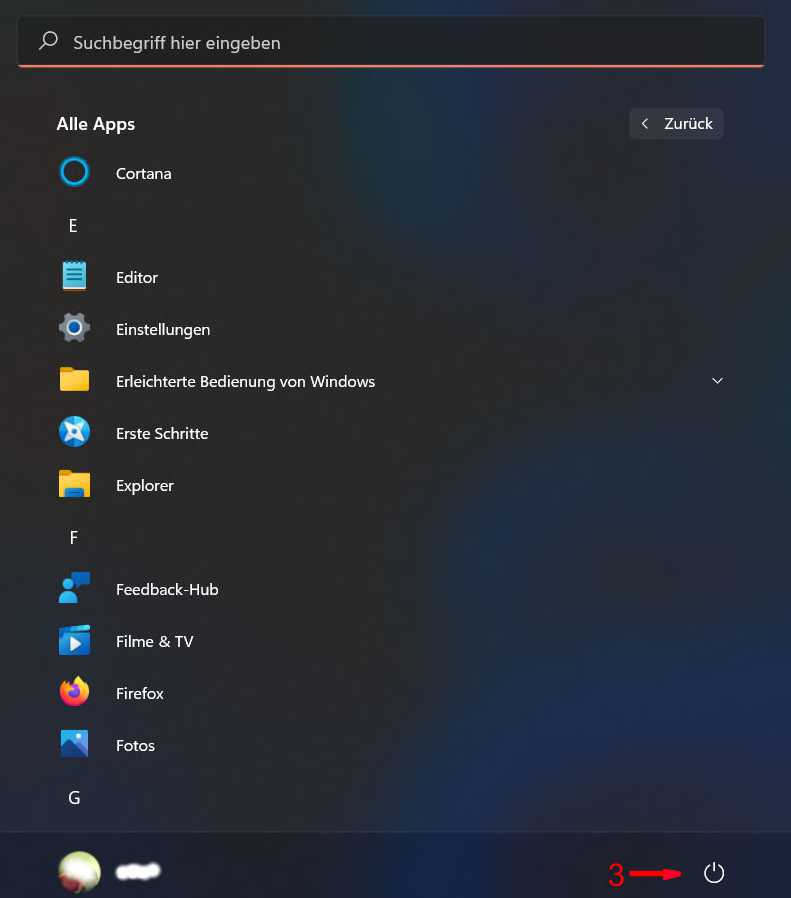Go back with the Zurück button
The width and height of the screenshot is (791, 898).
point(676,124)
